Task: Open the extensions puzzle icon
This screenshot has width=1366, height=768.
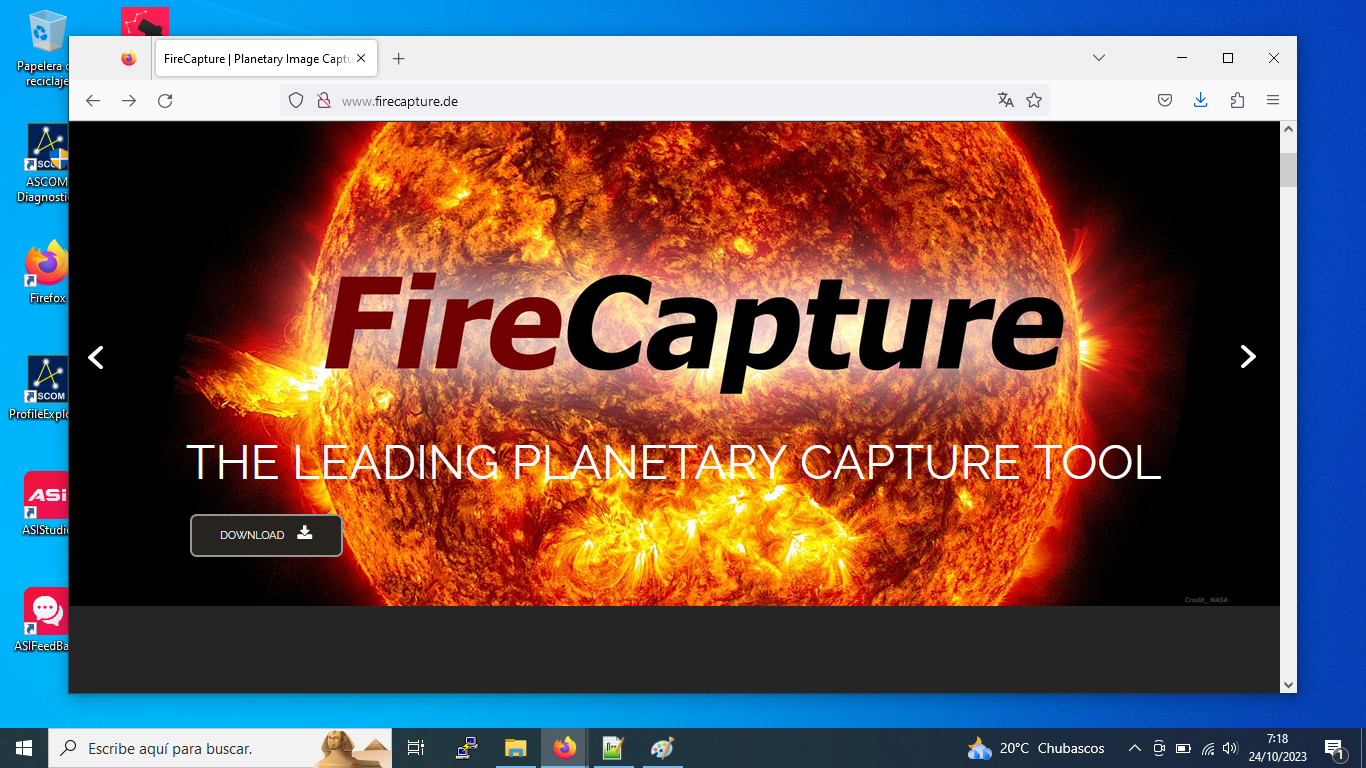Action: (1237, 101)
